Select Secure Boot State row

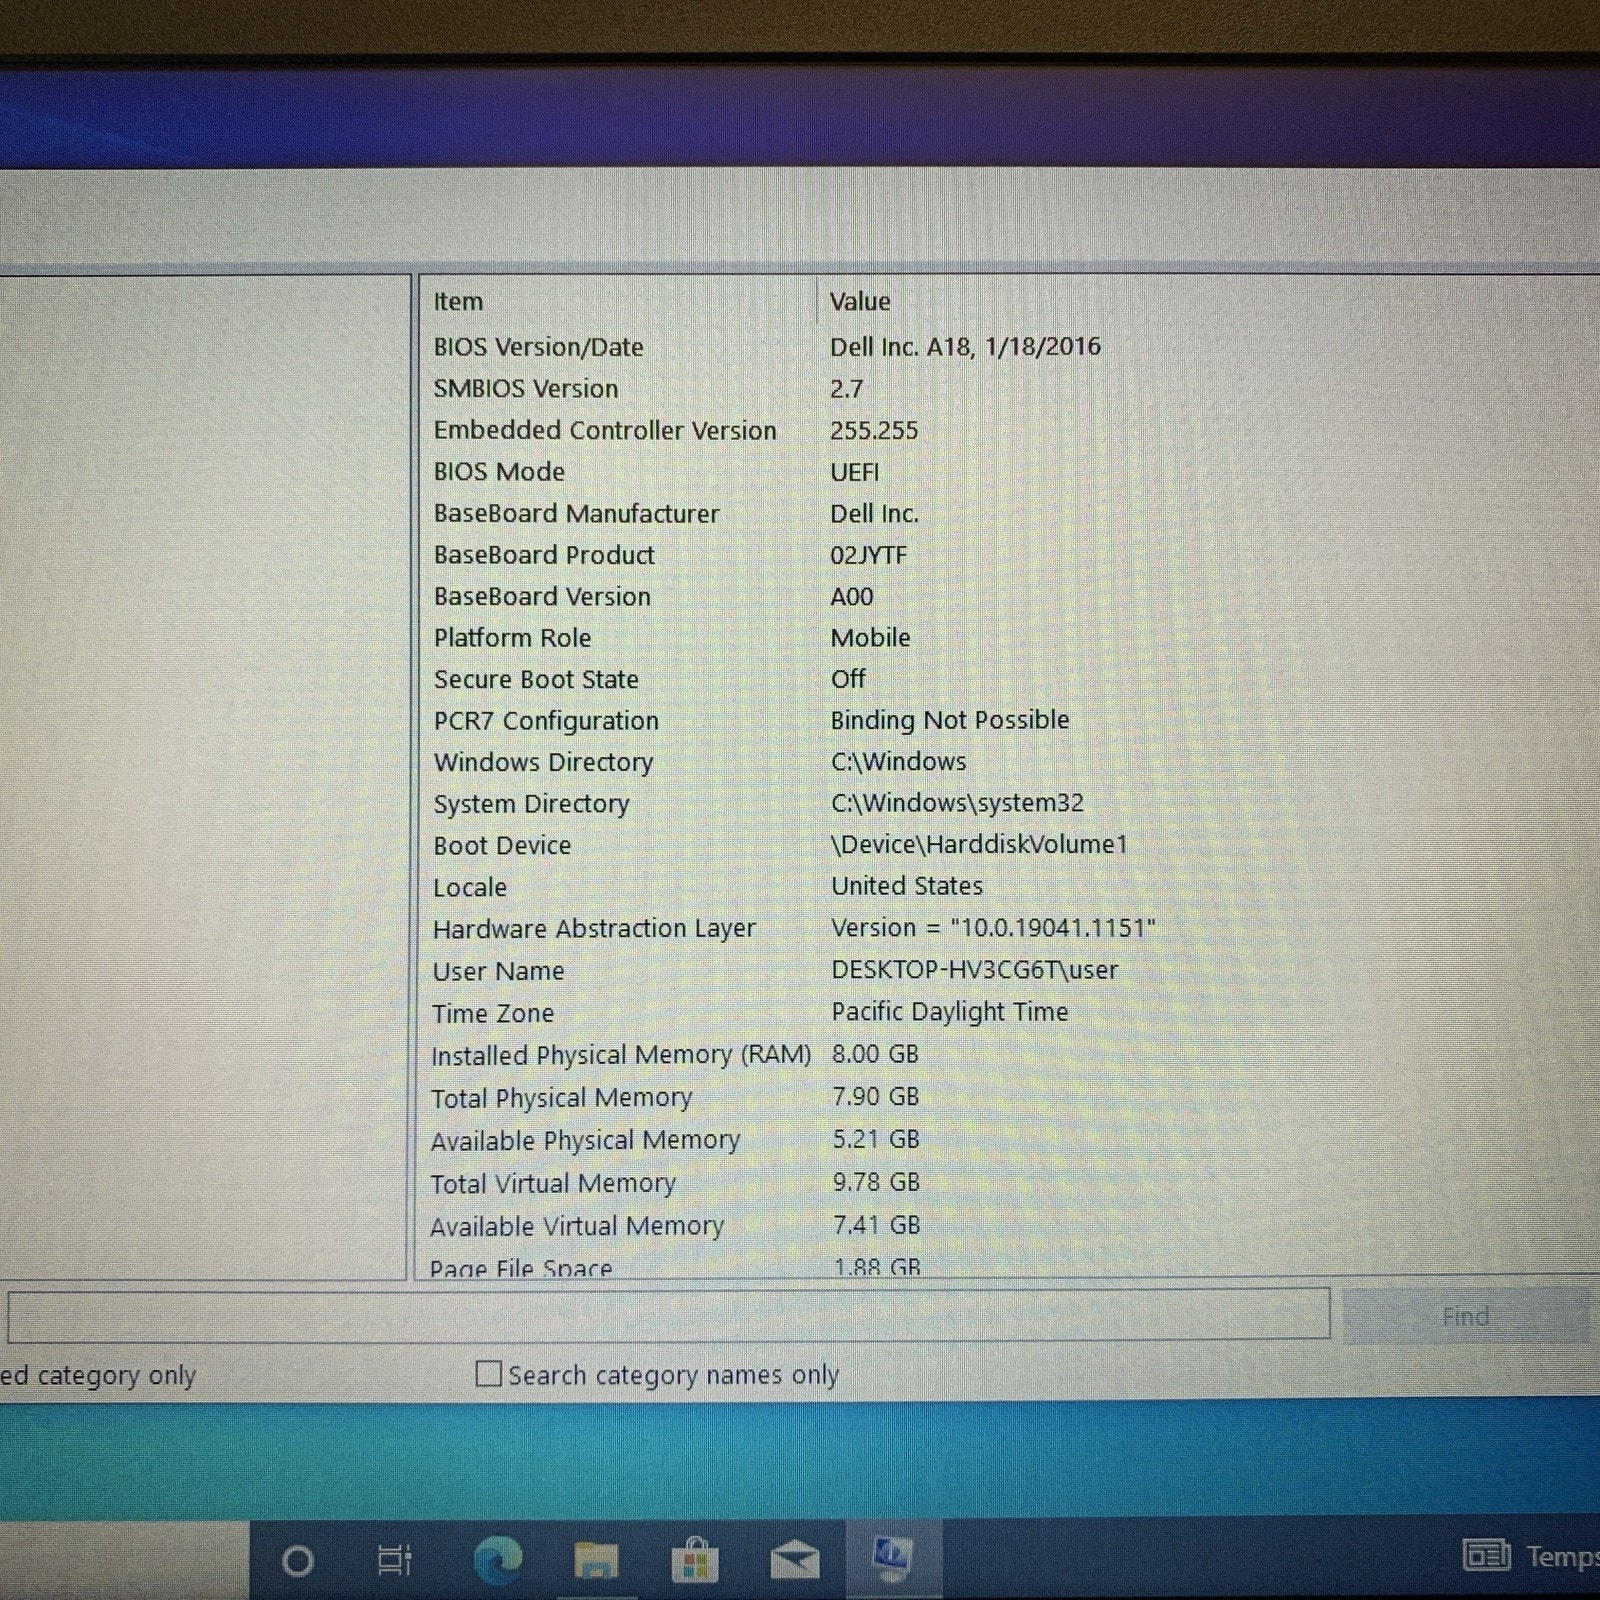pyautogui.click(x=1009, y=679)
